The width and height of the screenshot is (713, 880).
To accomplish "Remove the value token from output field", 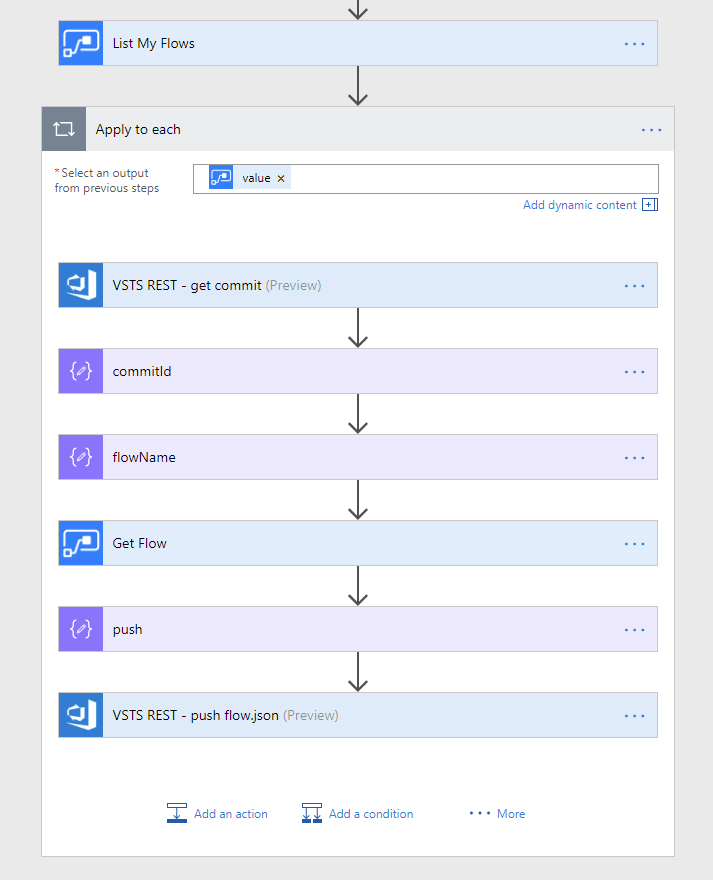I will click(x=281, y=178).
